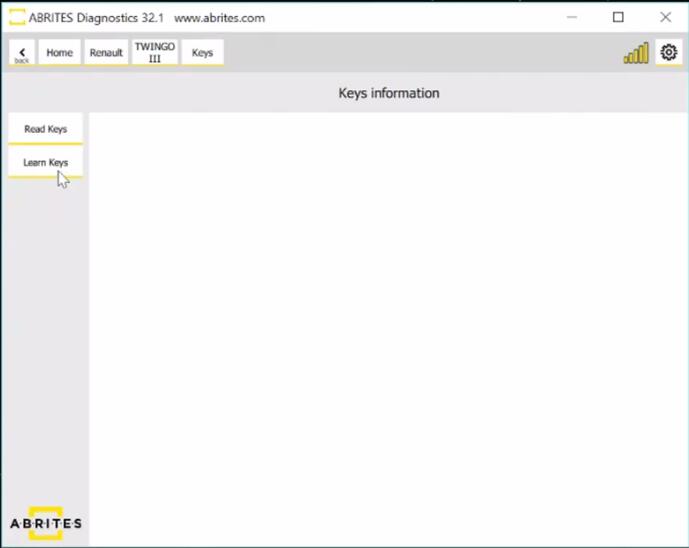Open the settings gear icon

[x=668, y=52]
